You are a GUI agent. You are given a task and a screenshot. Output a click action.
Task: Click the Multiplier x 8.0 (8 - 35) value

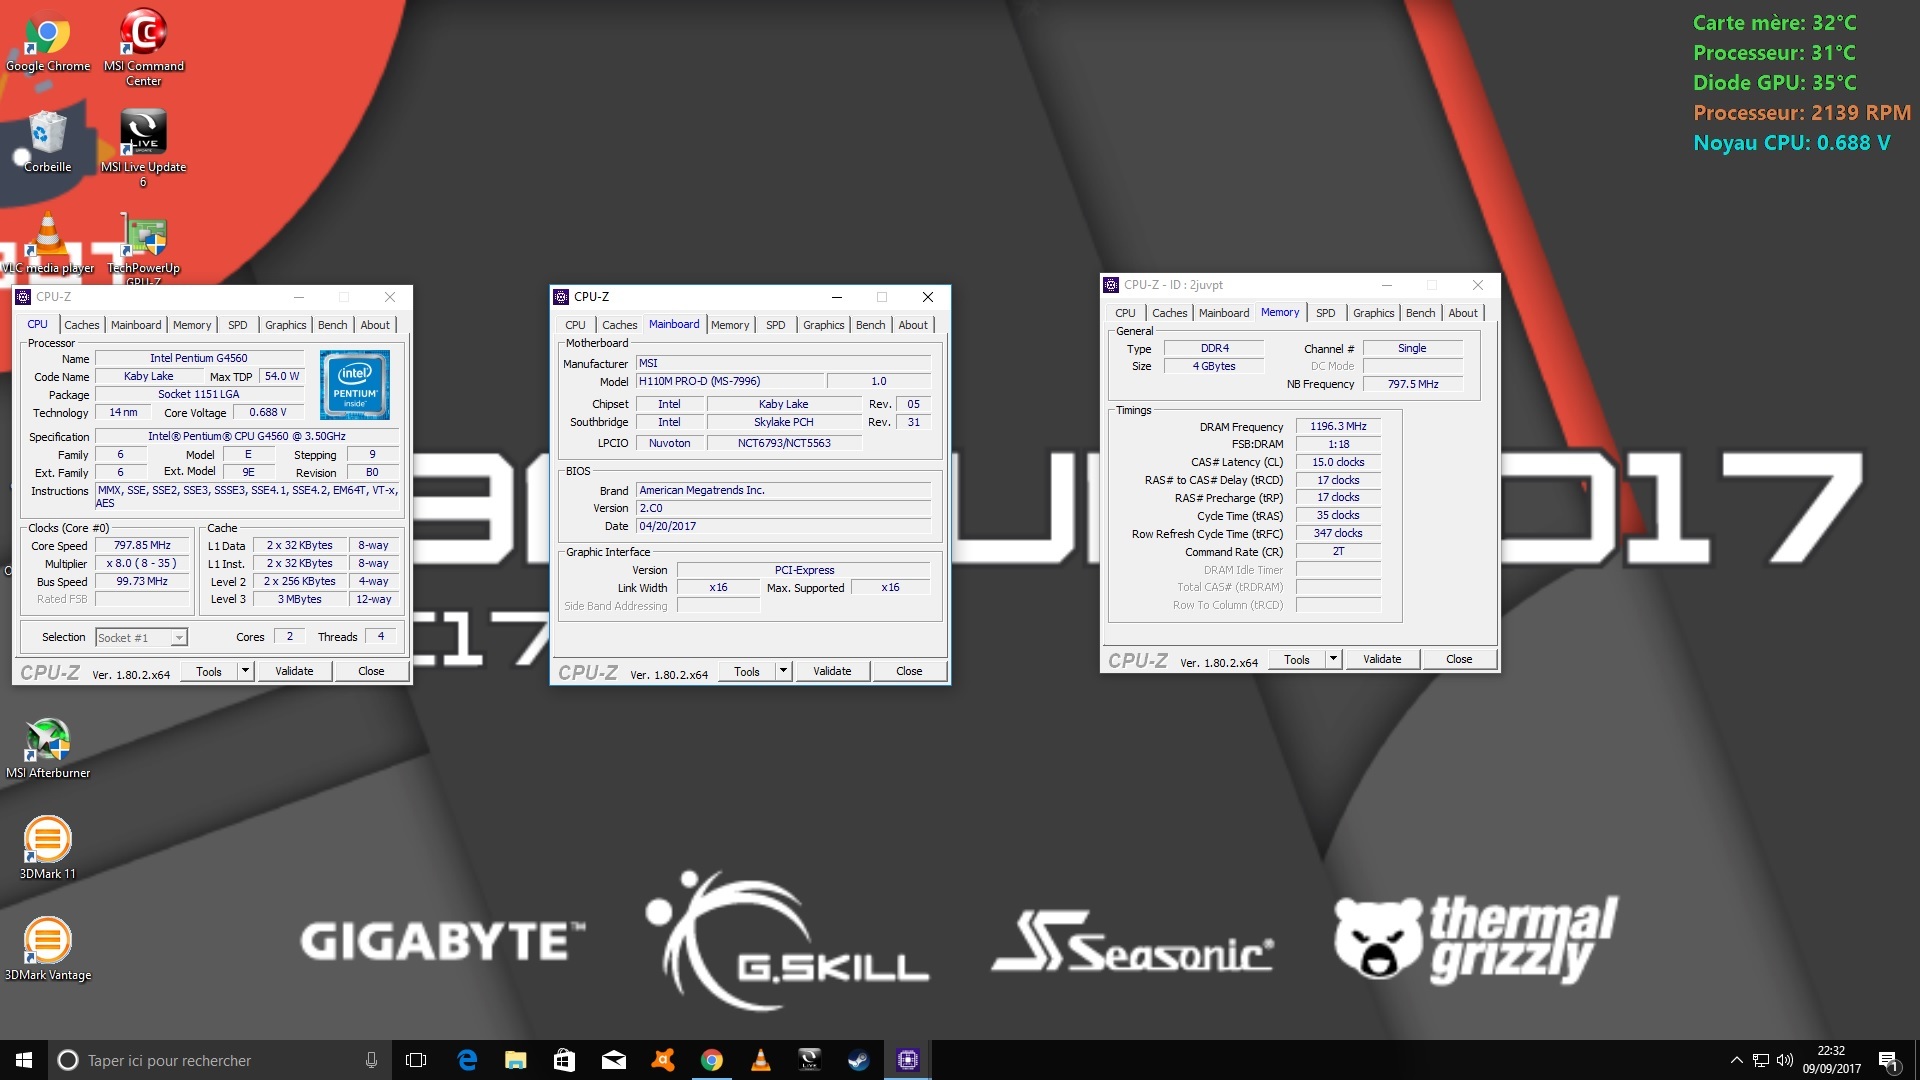coord(142,563)
